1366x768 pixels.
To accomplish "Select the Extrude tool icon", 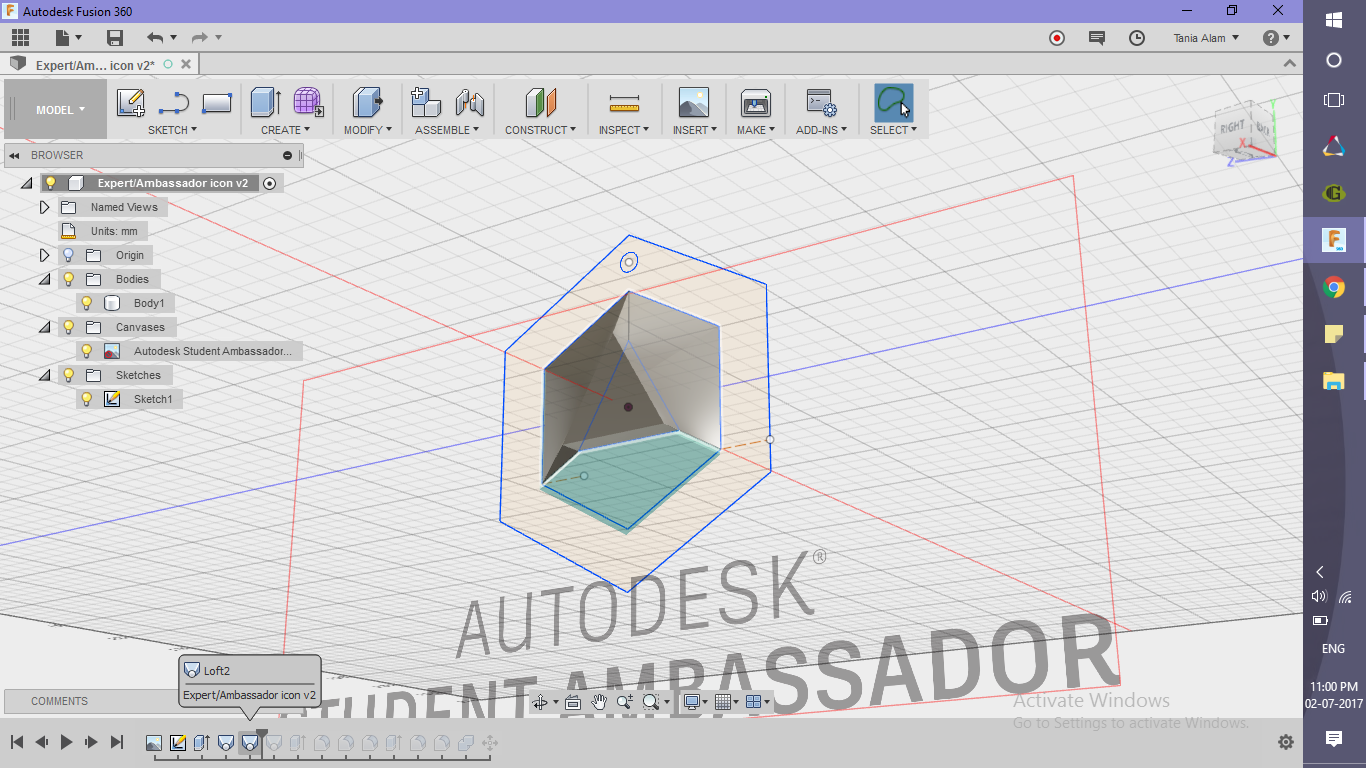I will (265, 103).
